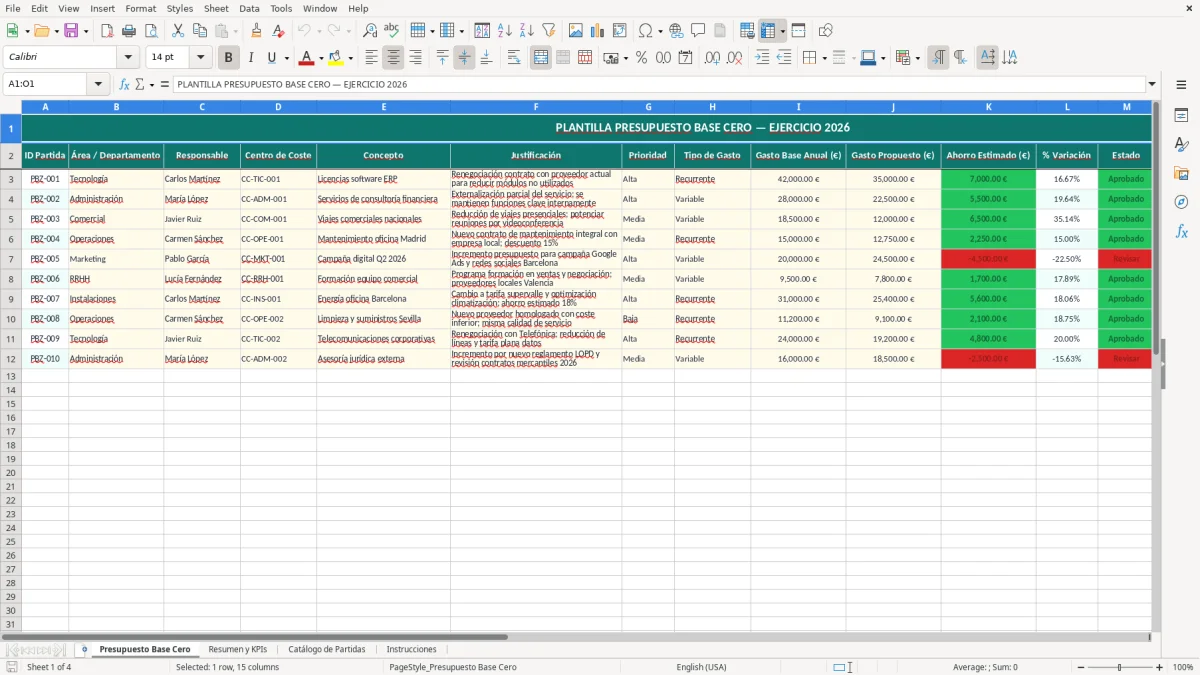Click the Sort dialog icon
1200x675 pixels.
click(x=482, y=31)
